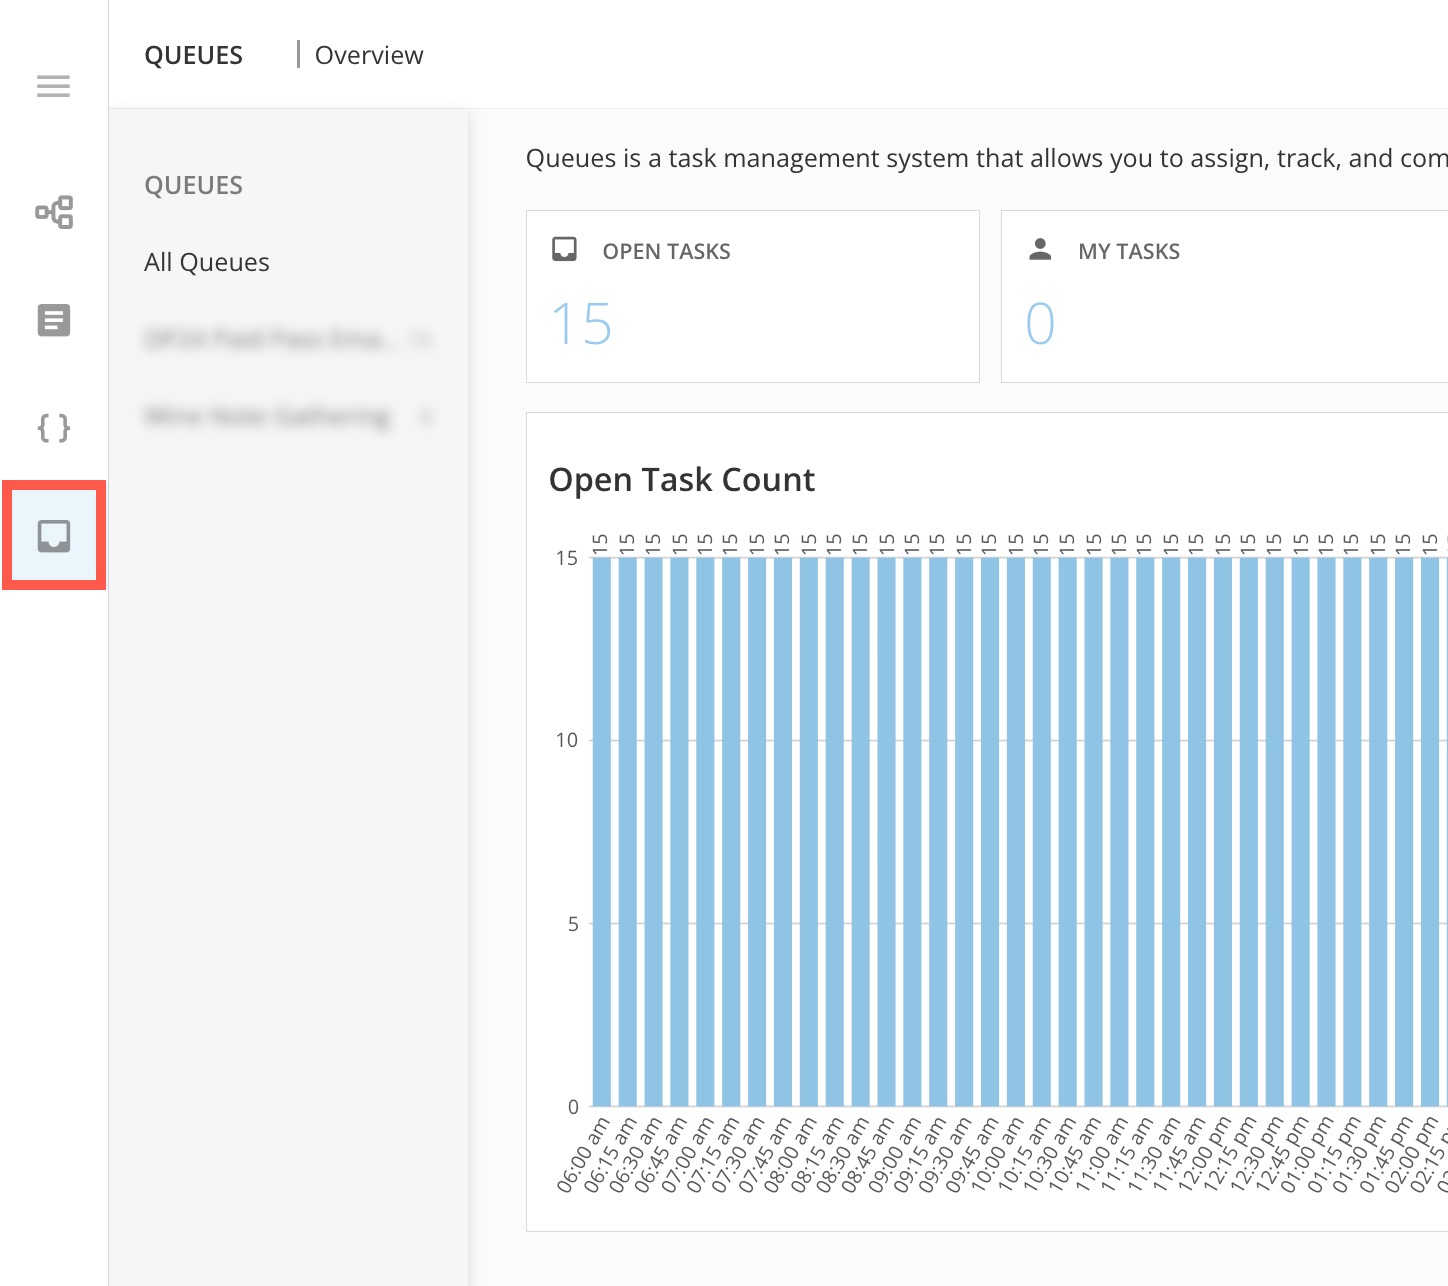Click the person icon beside MY TASKS

pos(1040,250)
